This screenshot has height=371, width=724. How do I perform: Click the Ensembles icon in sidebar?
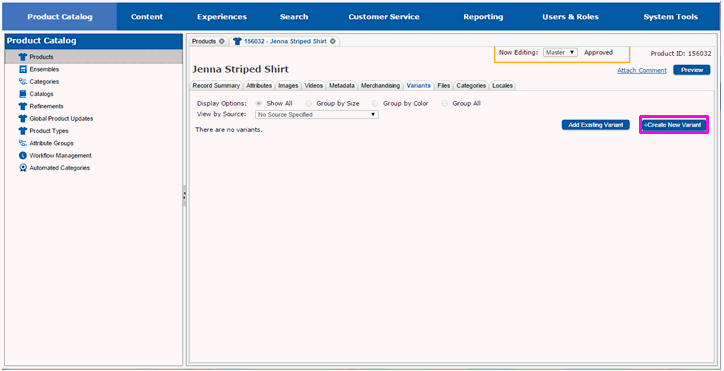tap(23, 69)
